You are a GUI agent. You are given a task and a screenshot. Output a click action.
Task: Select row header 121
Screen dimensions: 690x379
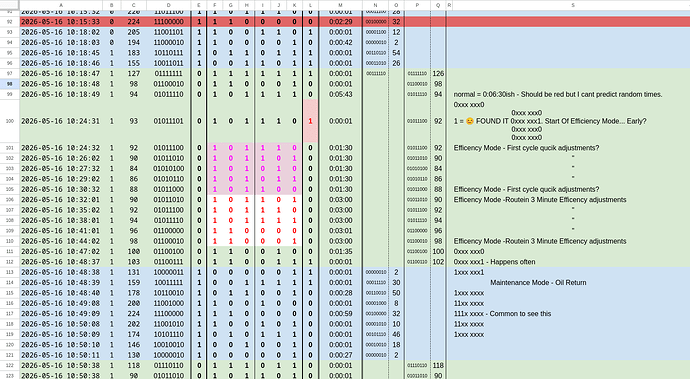pyautogui.click(x=10, y=355)
